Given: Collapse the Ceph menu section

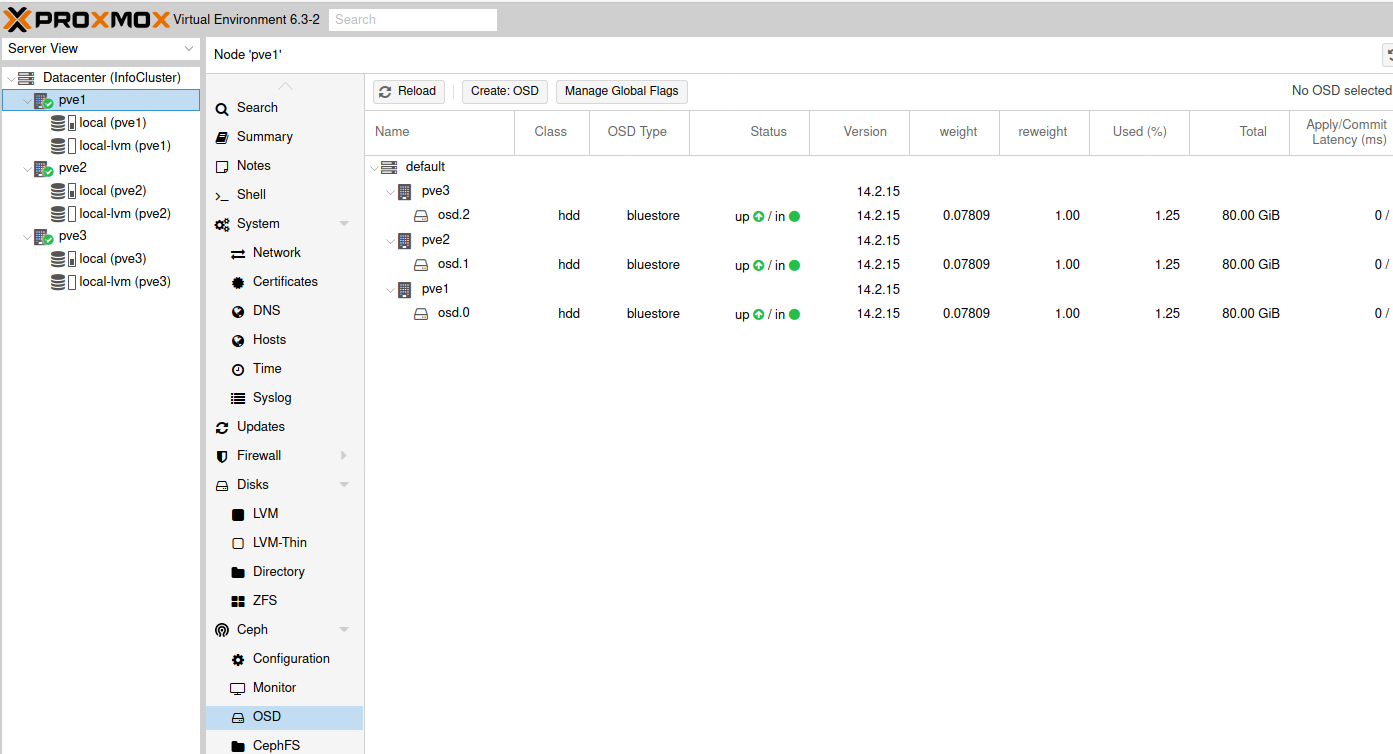Looking at the screenshot, I should pyautogui.click(x=344, y=630).
